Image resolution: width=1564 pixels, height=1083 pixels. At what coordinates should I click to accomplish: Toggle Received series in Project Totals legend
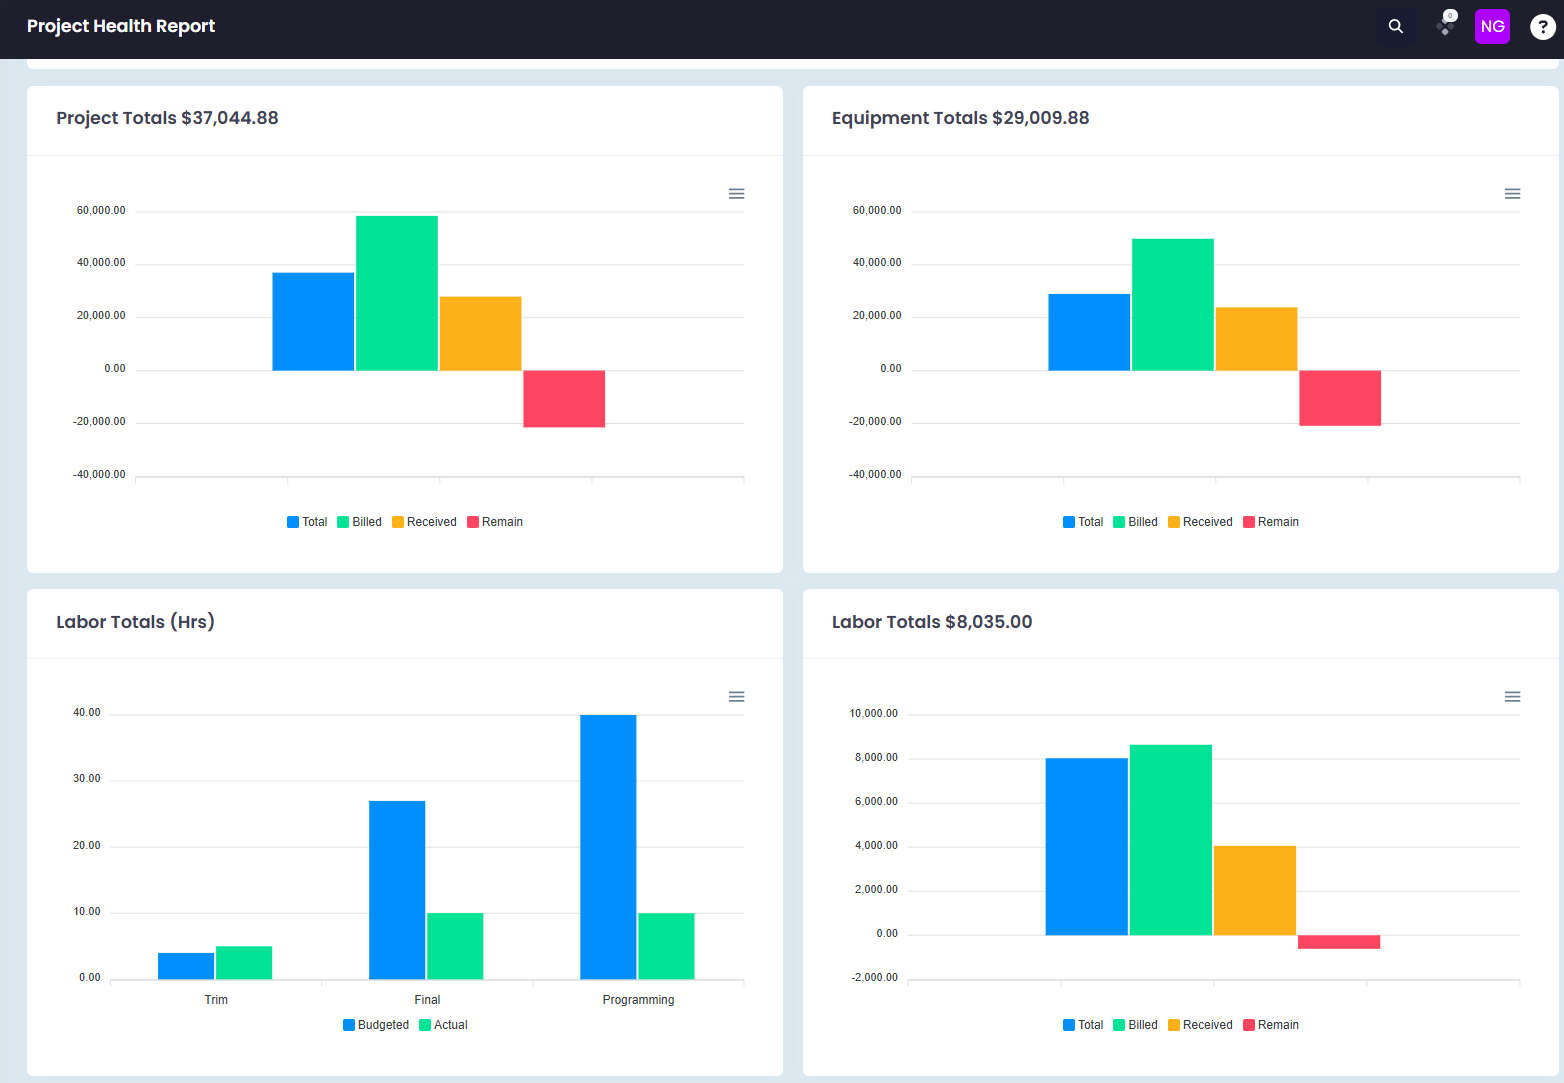[x=424, y=522]
